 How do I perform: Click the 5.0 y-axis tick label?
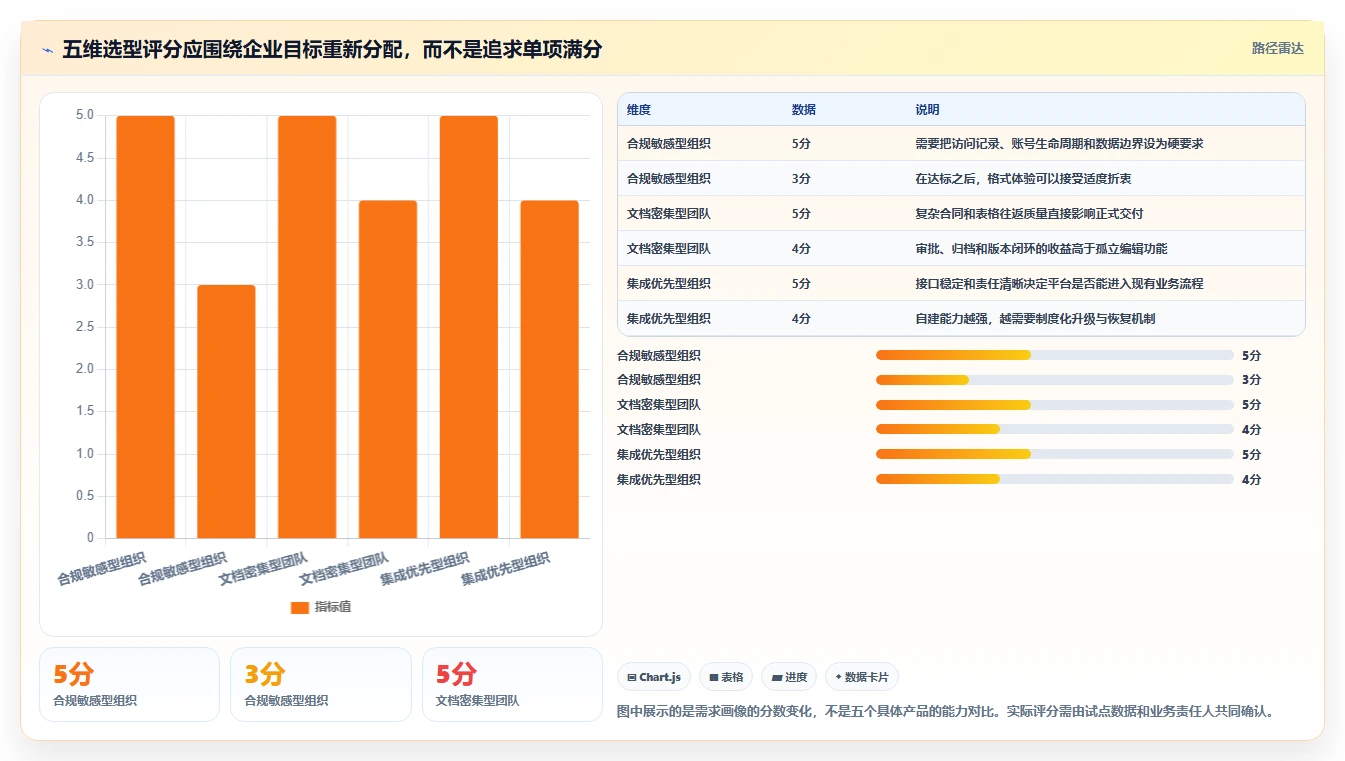(85, 115)
